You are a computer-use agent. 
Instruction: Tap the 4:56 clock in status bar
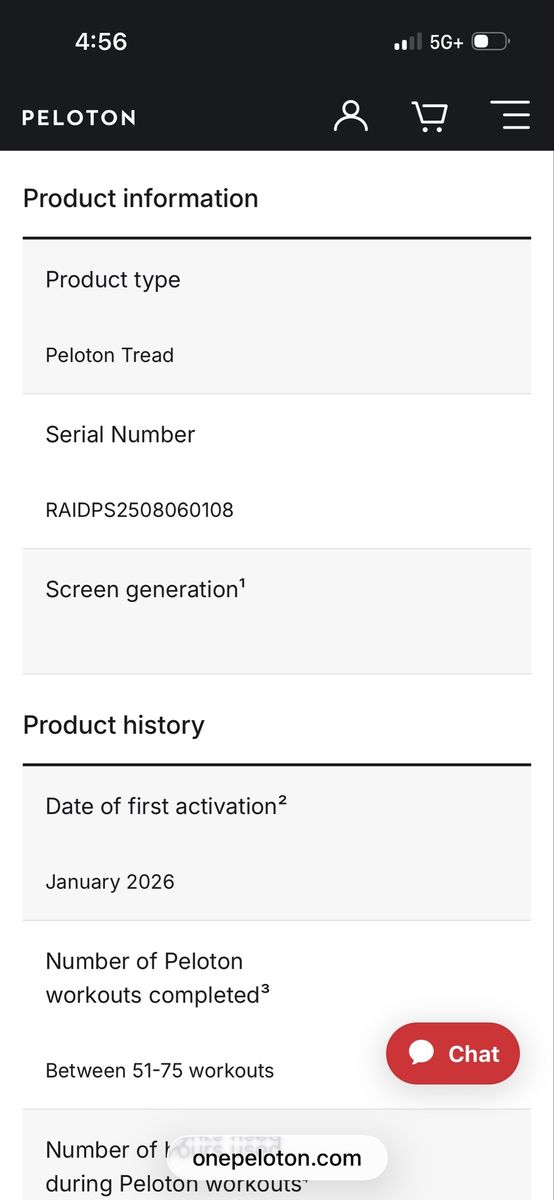coord(101,42)
